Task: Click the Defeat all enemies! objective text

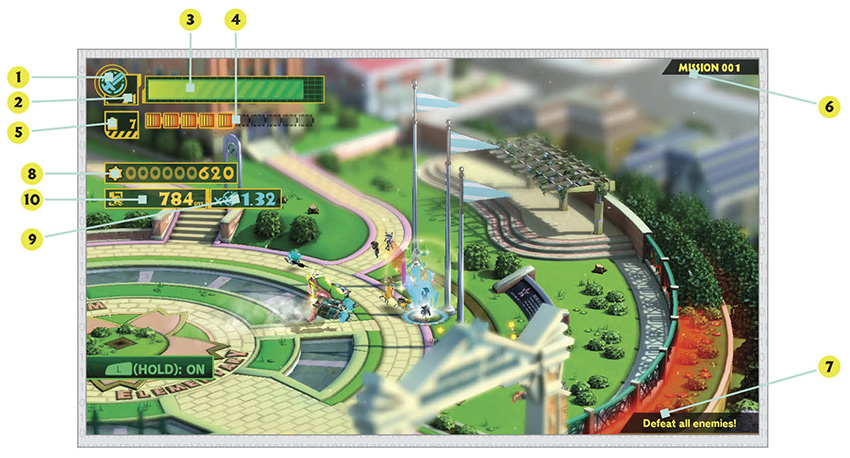Action: click(x=689, y=423)
